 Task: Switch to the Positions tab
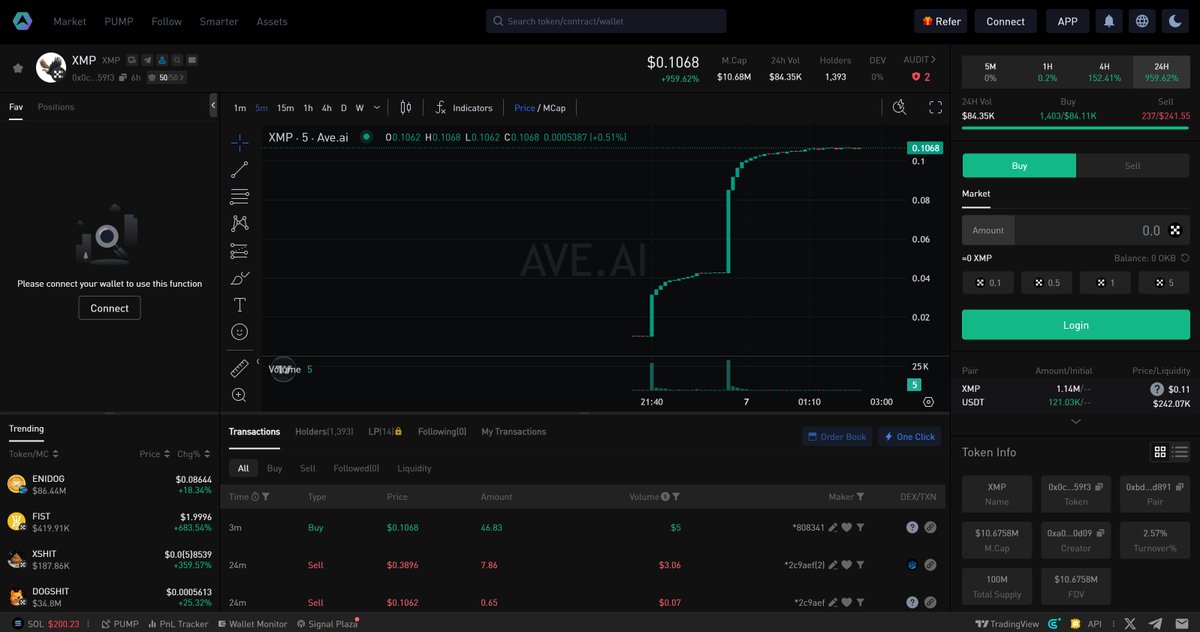(x=56, y=107)
